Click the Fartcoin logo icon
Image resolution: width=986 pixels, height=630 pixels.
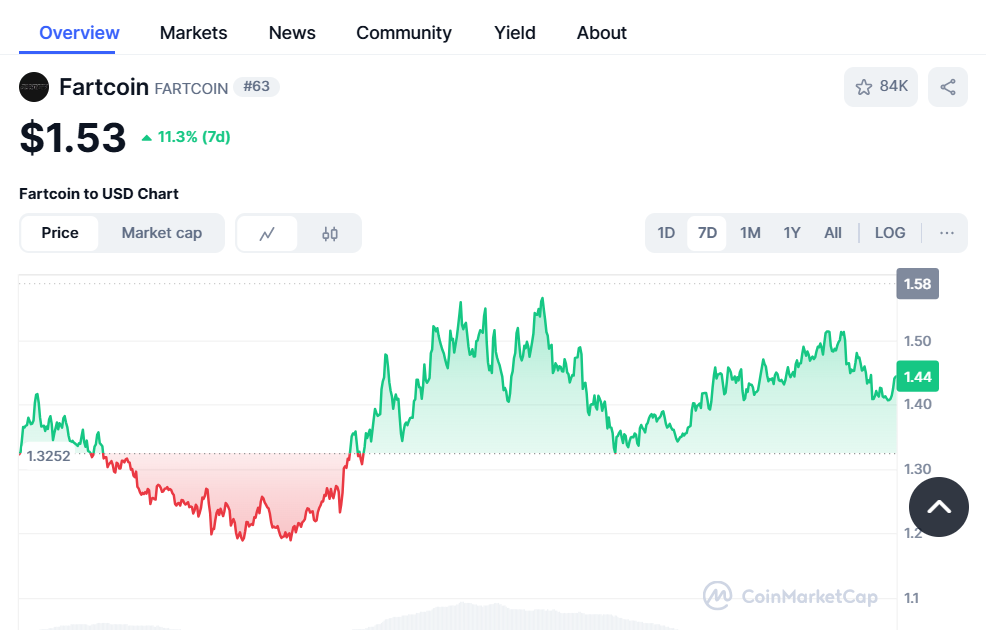(x=34, y=87)
